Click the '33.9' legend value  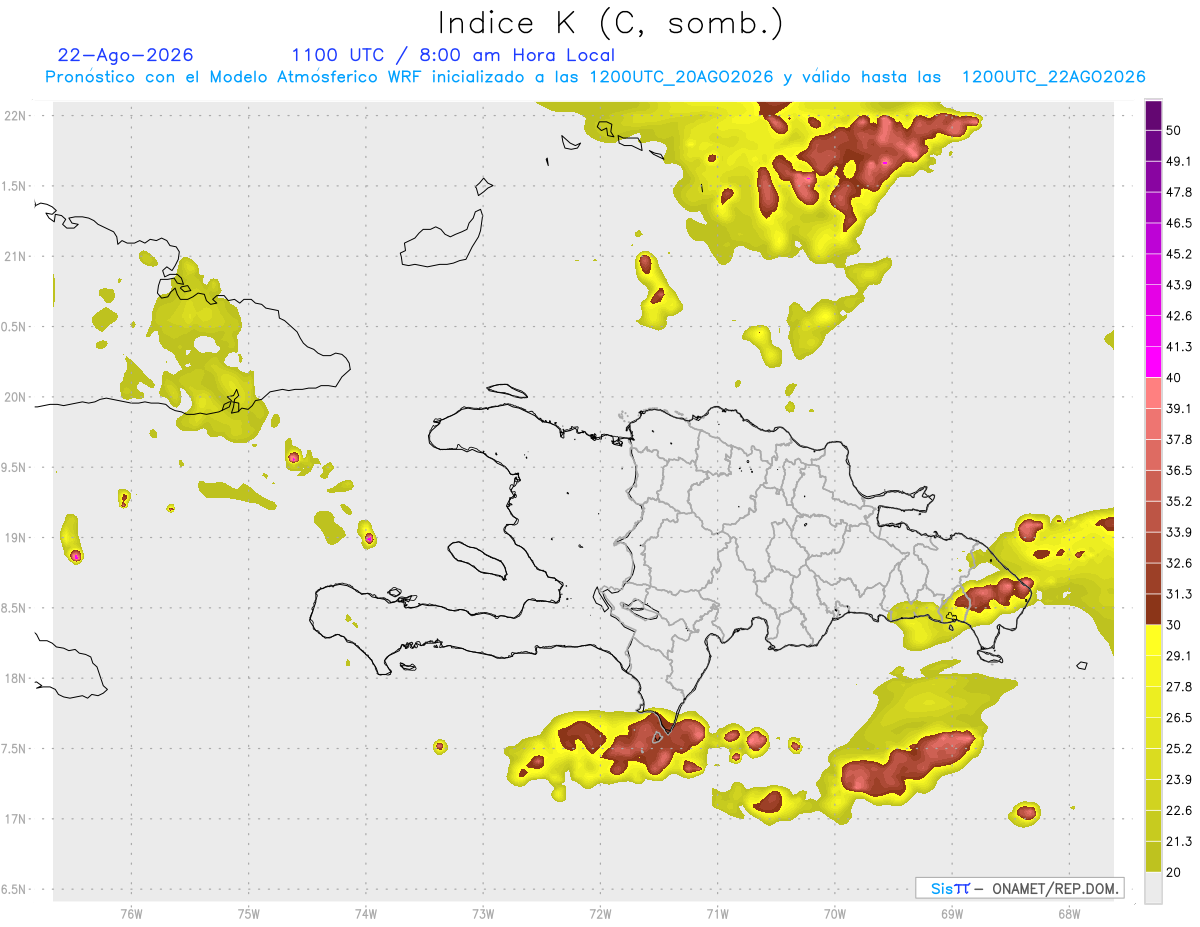point(1179,532)
